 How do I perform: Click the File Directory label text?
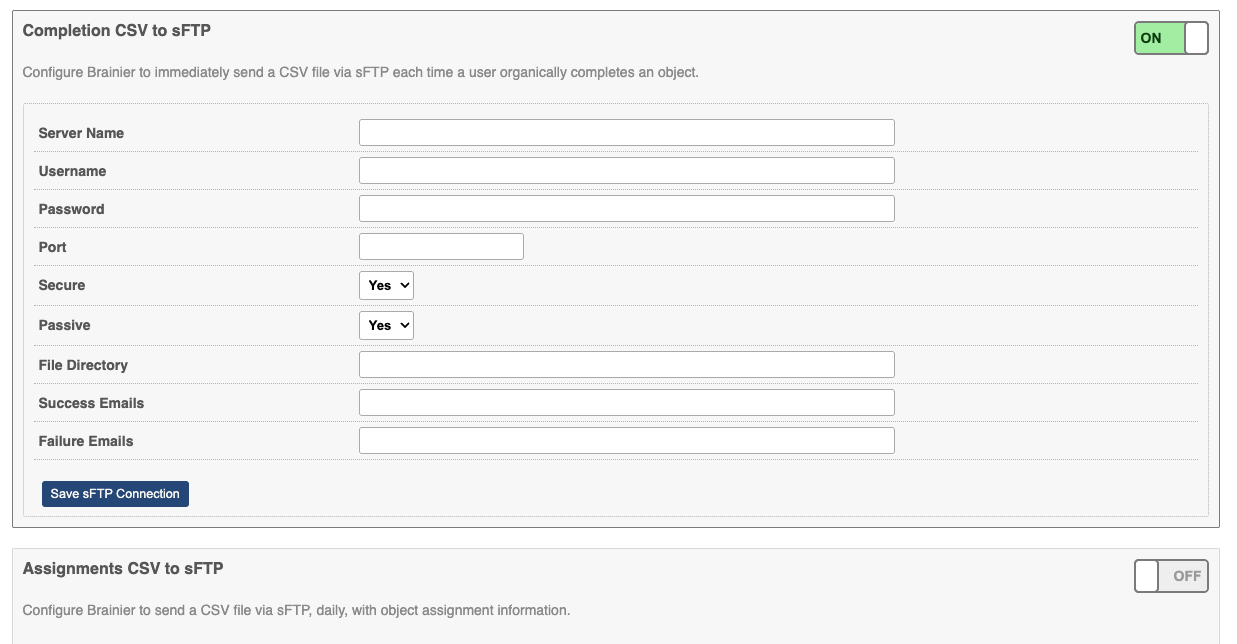83,365
